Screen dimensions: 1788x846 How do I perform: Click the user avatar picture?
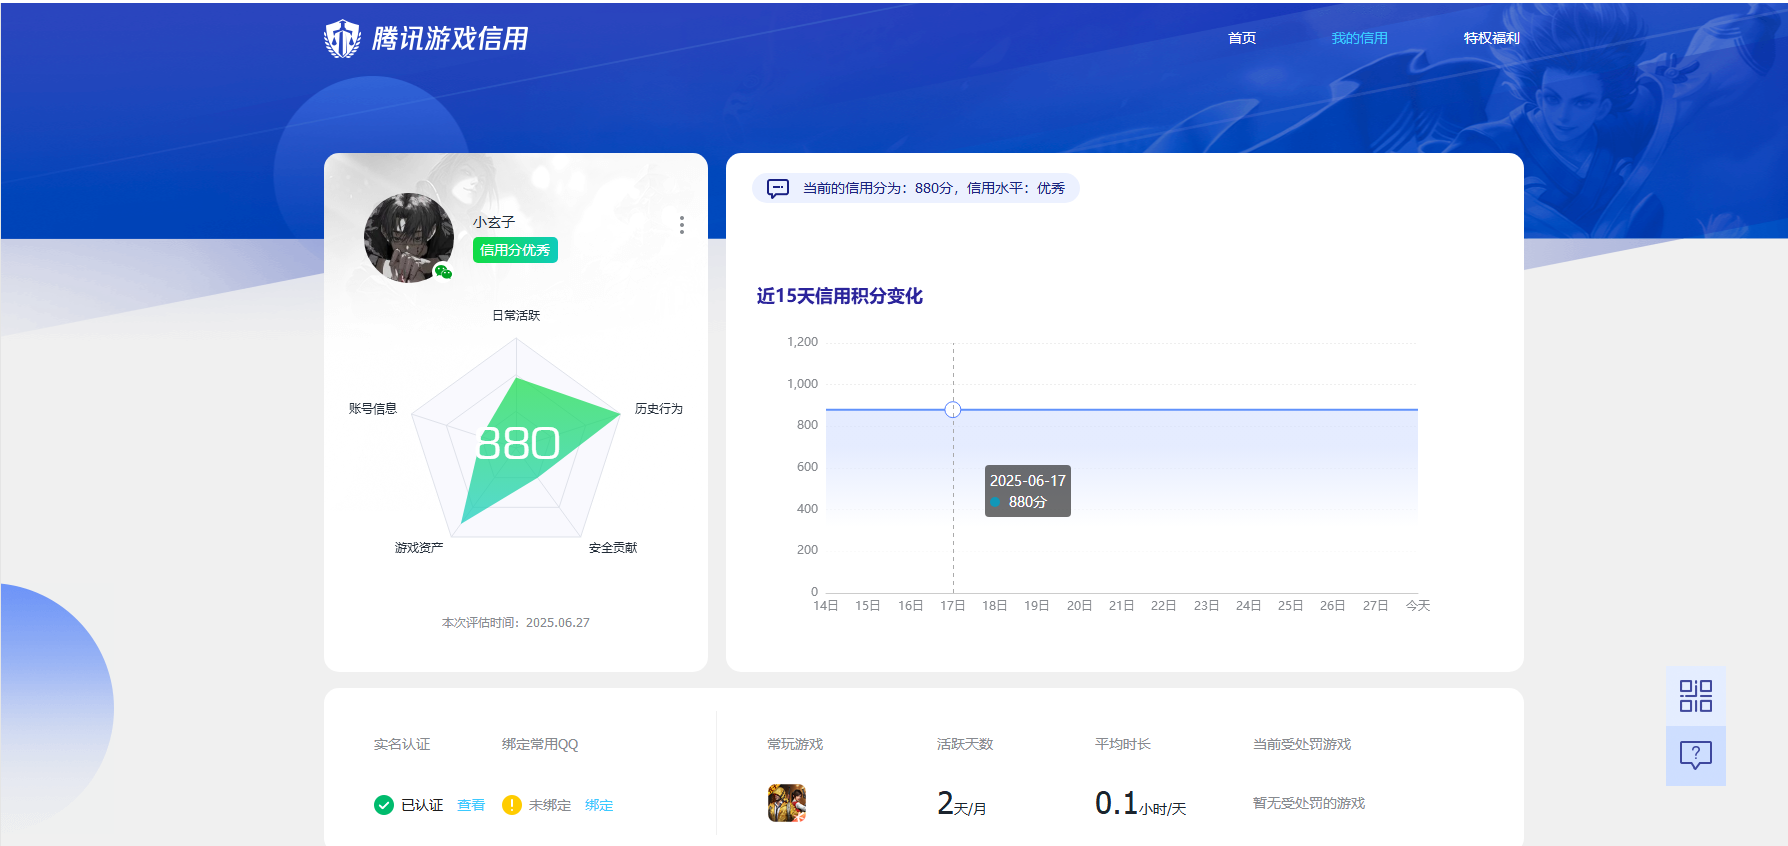409,238
